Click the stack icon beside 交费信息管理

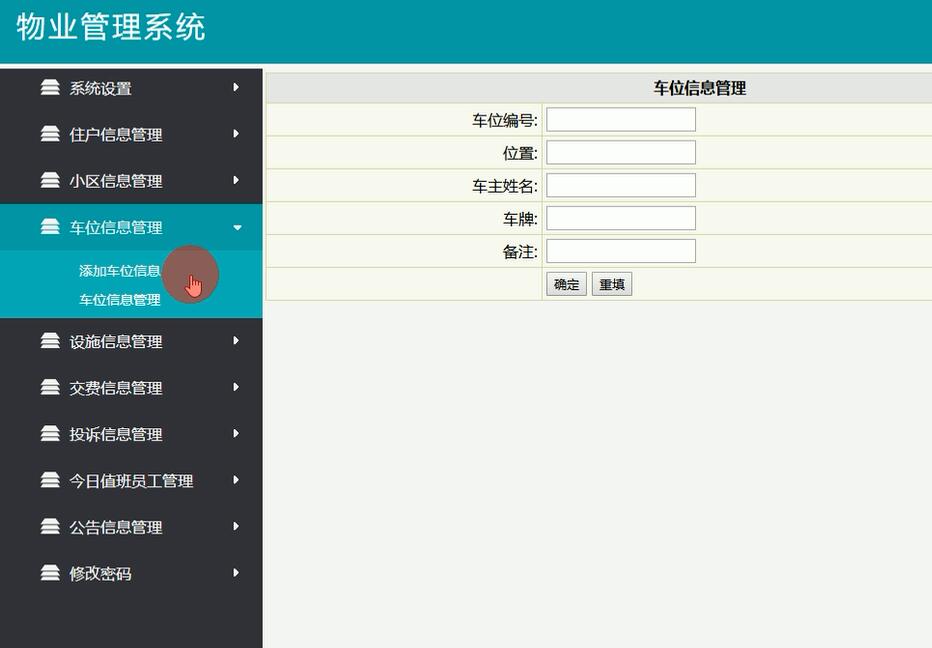(x=50, y=387)
